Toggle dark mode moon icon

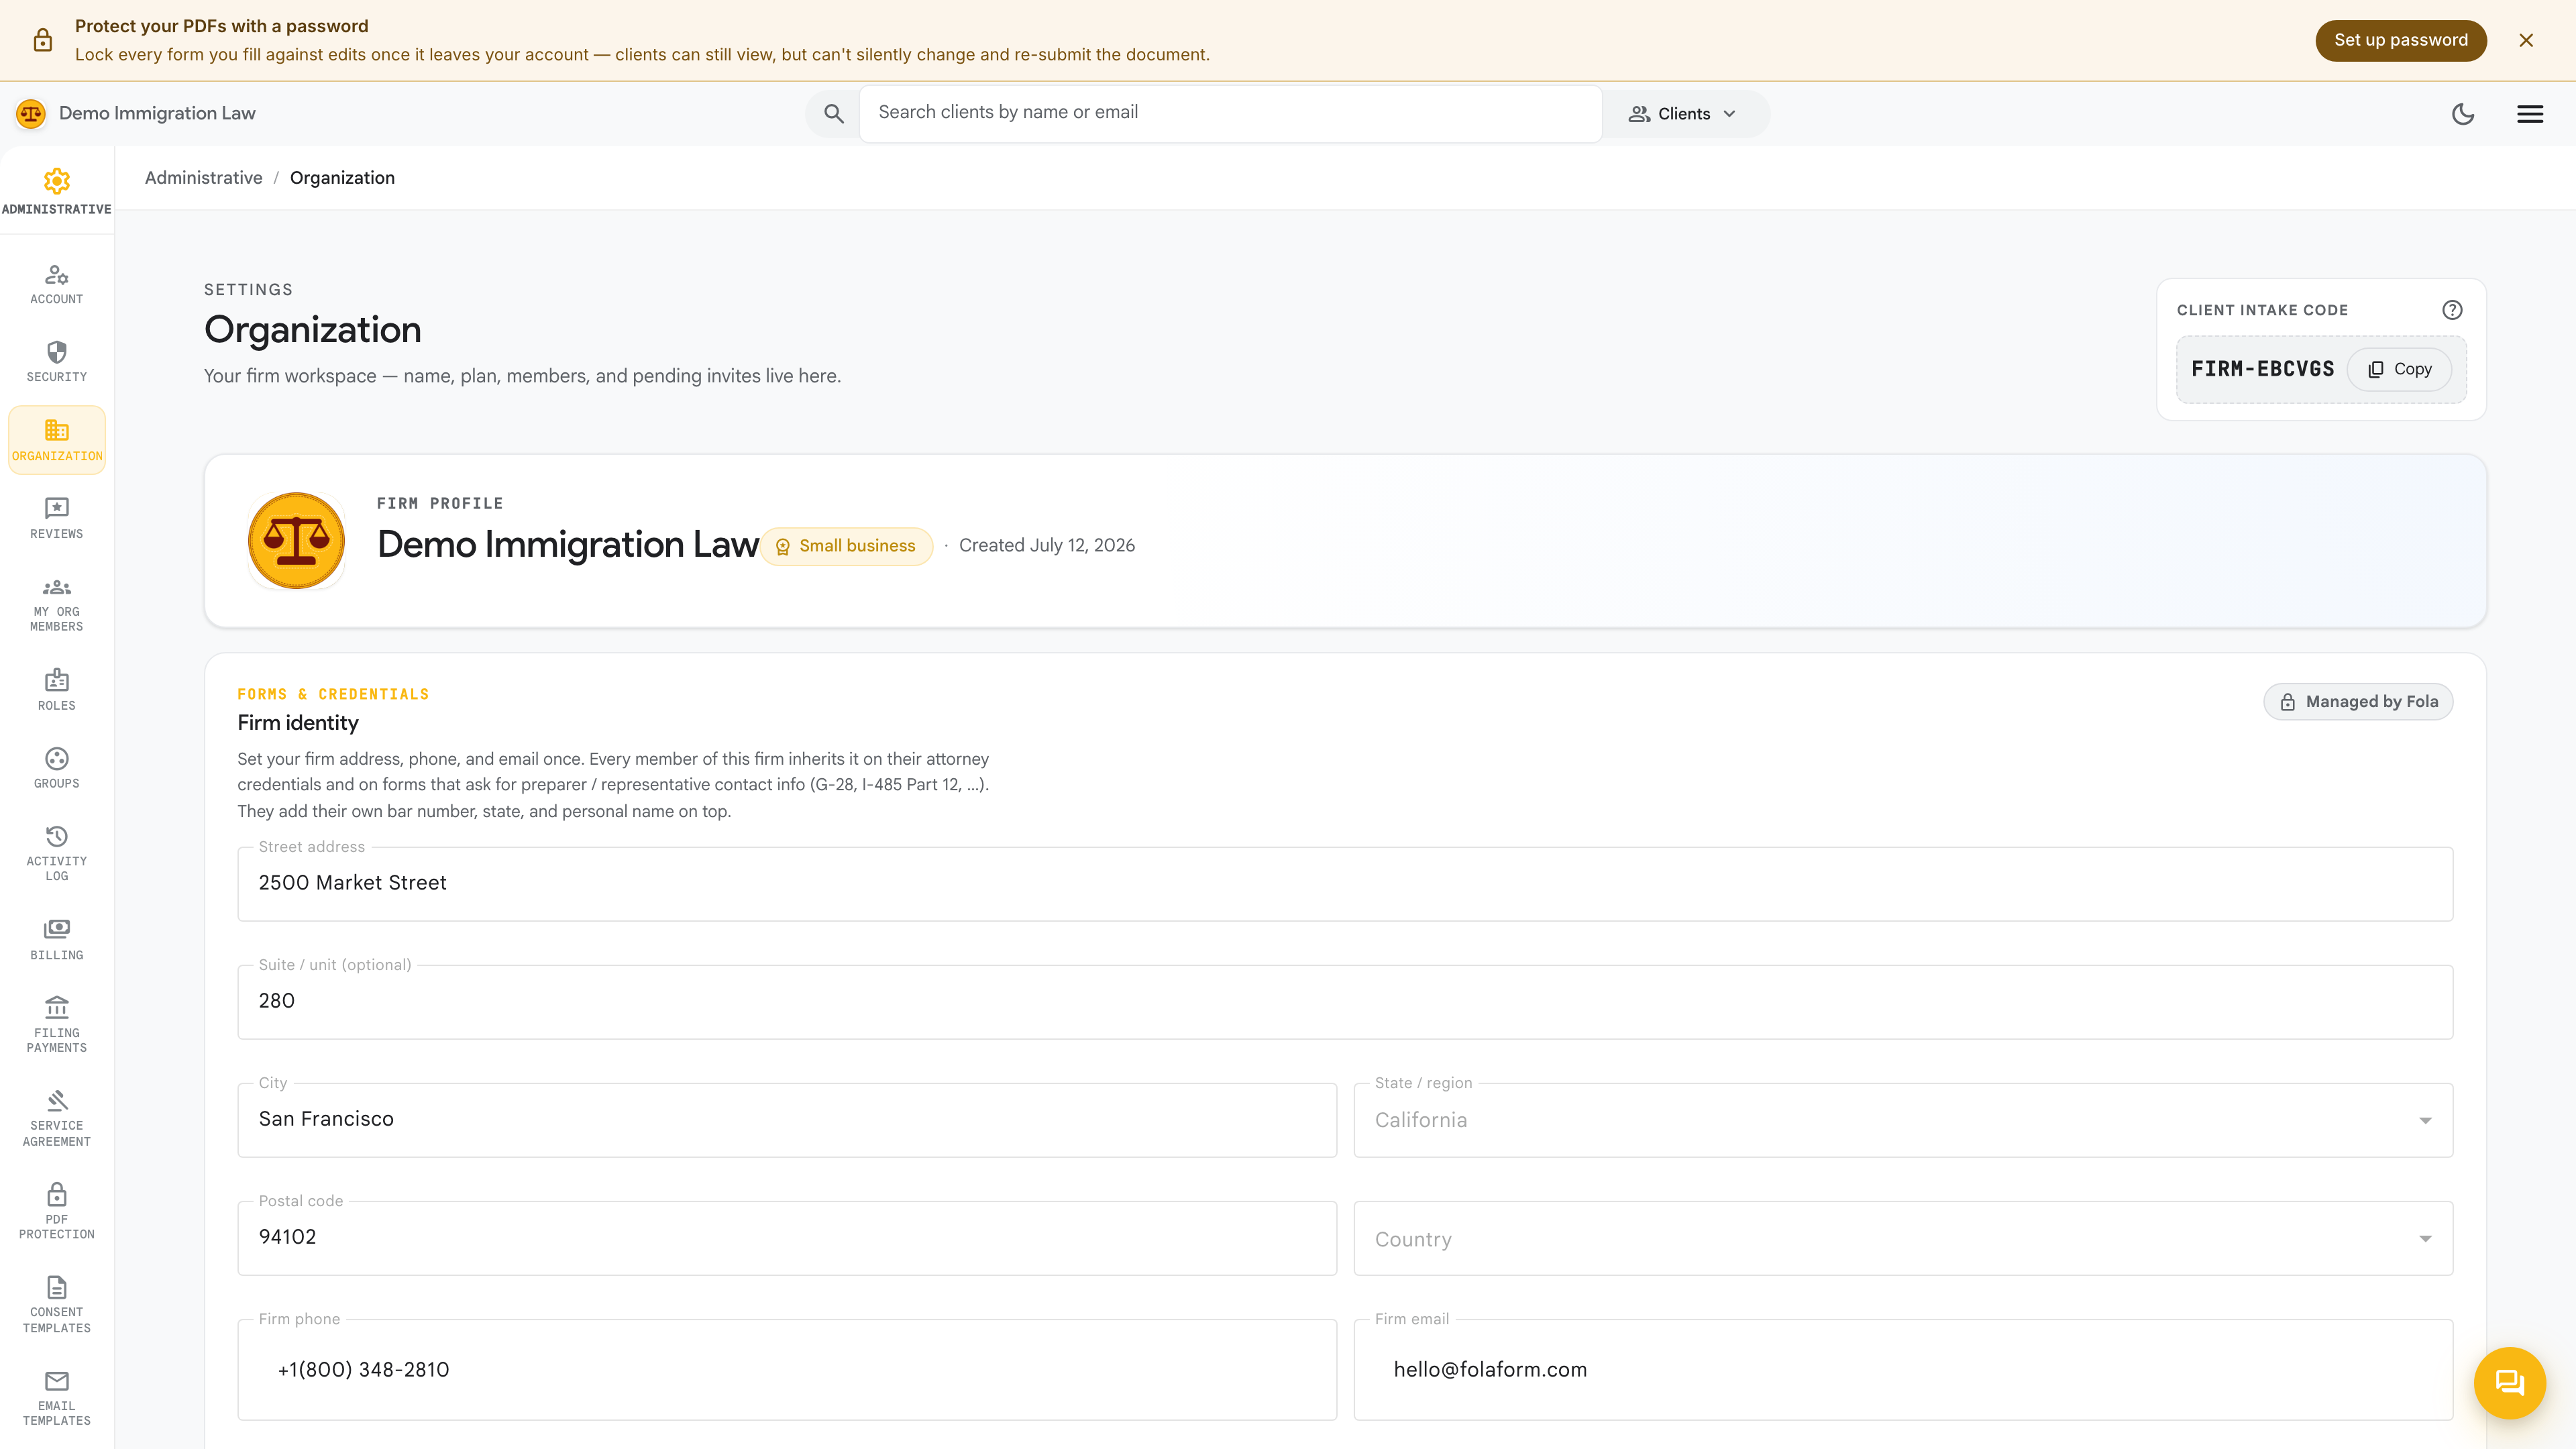coord(2463,114)
